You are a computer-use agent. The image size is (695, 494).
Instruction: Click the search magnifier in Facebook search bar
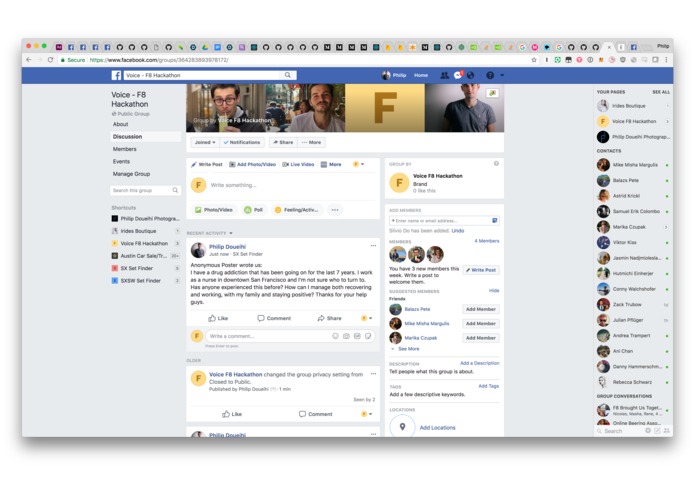pyautogui.click(x=288, y=75)
